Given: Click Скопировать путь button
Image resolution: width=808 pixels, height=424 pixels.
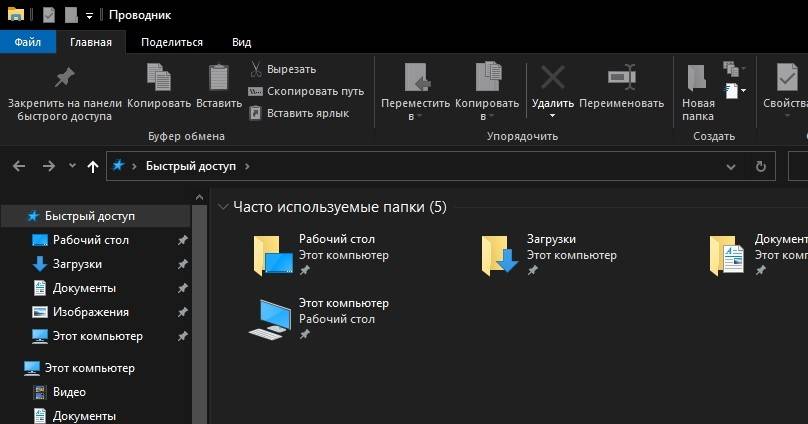Looking at the screenshot, I should pos(306,91).
